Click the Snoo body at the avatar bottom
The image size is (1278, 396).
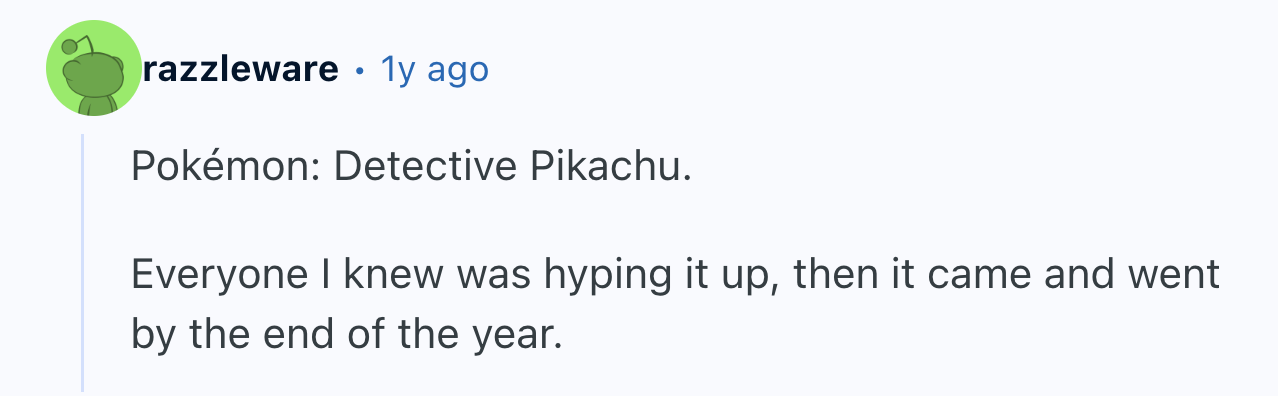(94, 104)
